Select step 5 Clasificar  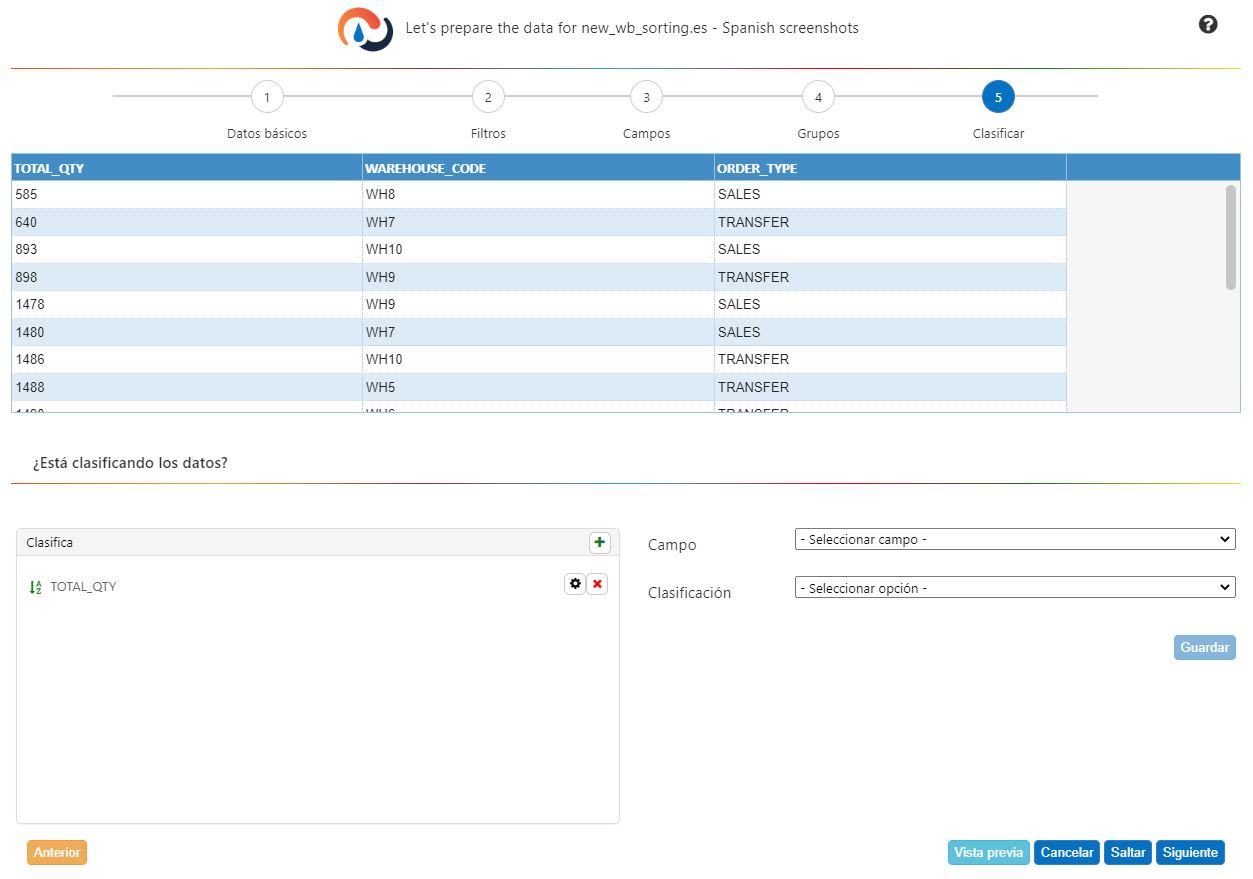point(998,97)
